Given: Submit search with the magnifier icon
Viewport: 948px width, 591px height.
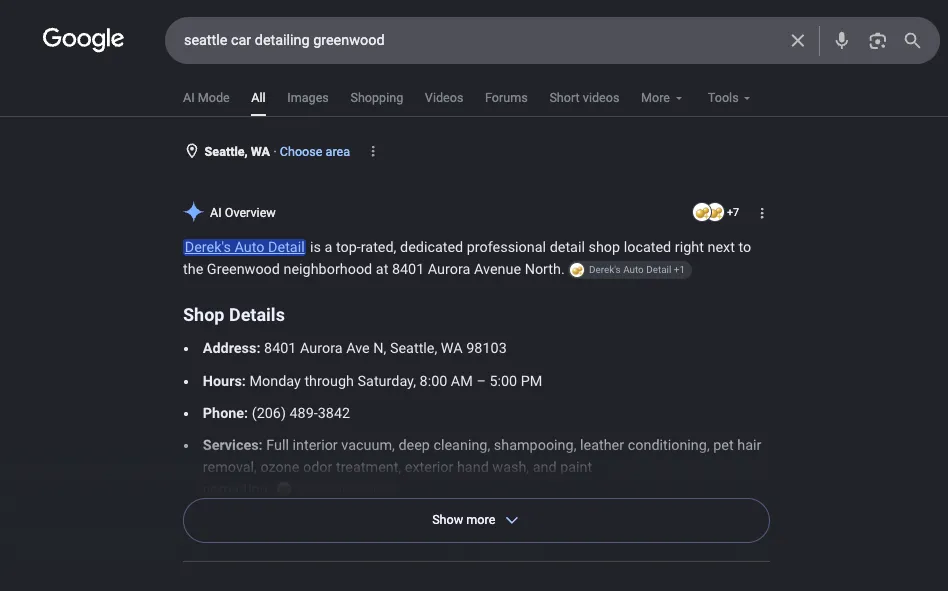Looking at the screenshot, I should [912, 40].
